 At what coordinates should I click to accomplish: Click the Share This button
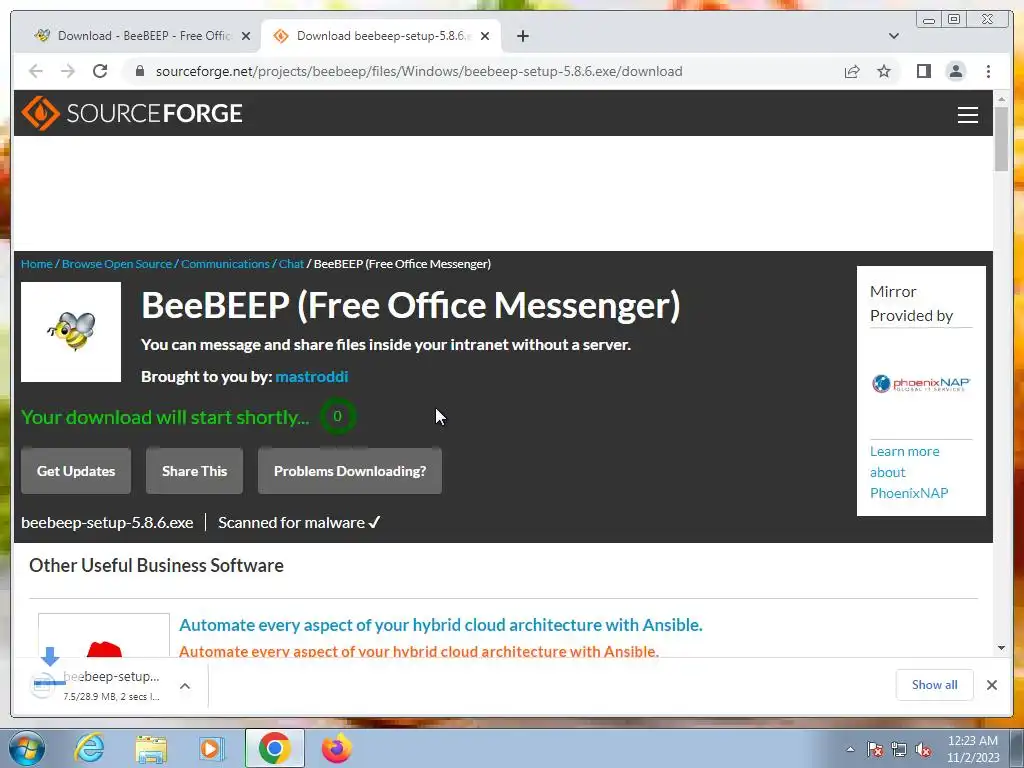(194, 471)
